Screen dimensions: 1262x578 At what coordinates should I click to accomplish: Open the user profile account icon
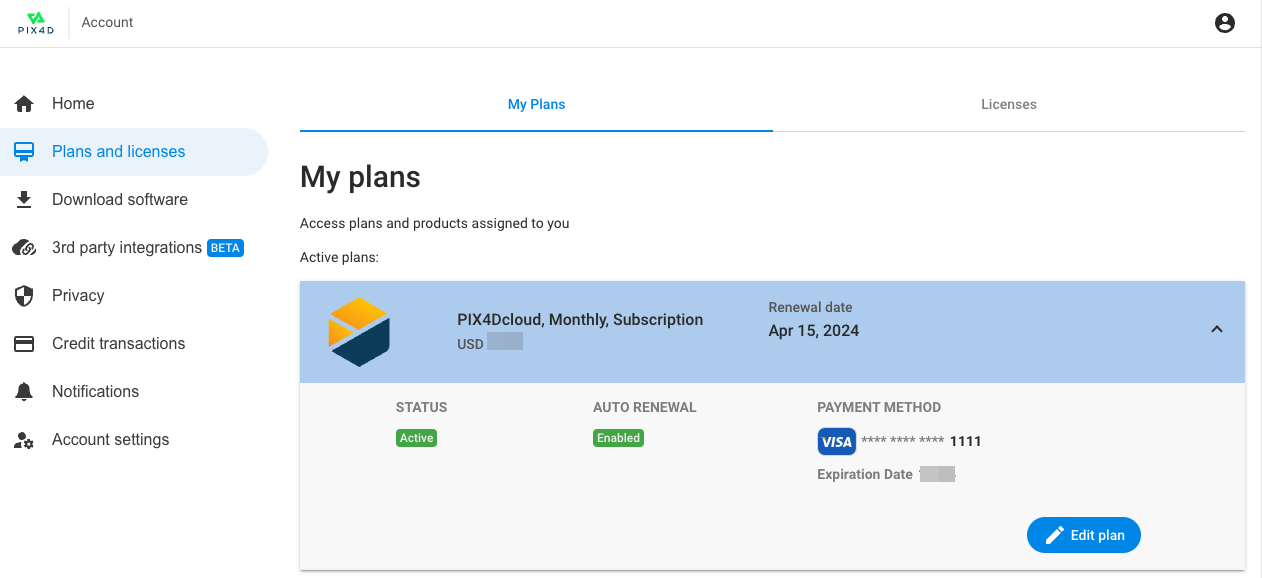(x=1224, y=23)
